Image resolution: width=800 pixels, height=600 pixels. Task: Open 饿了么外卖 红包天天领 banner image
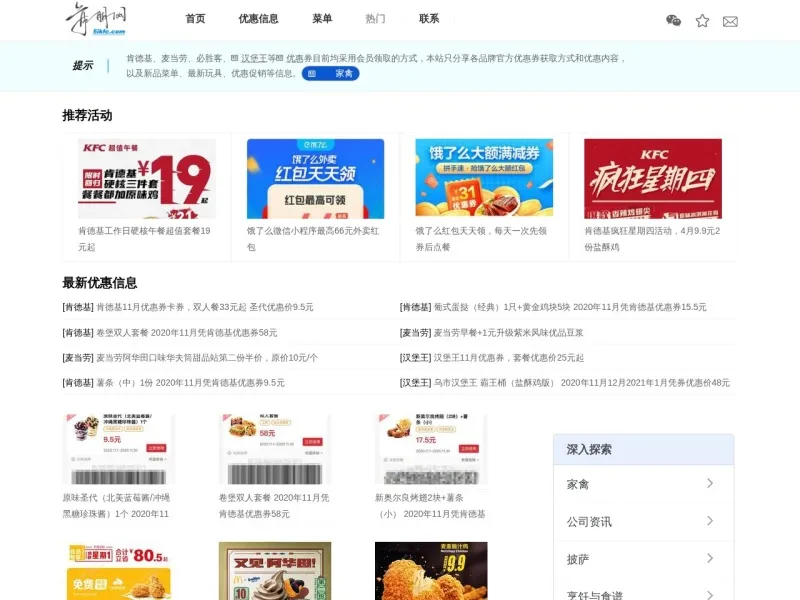pyautogui.click(x=315, y=179)
